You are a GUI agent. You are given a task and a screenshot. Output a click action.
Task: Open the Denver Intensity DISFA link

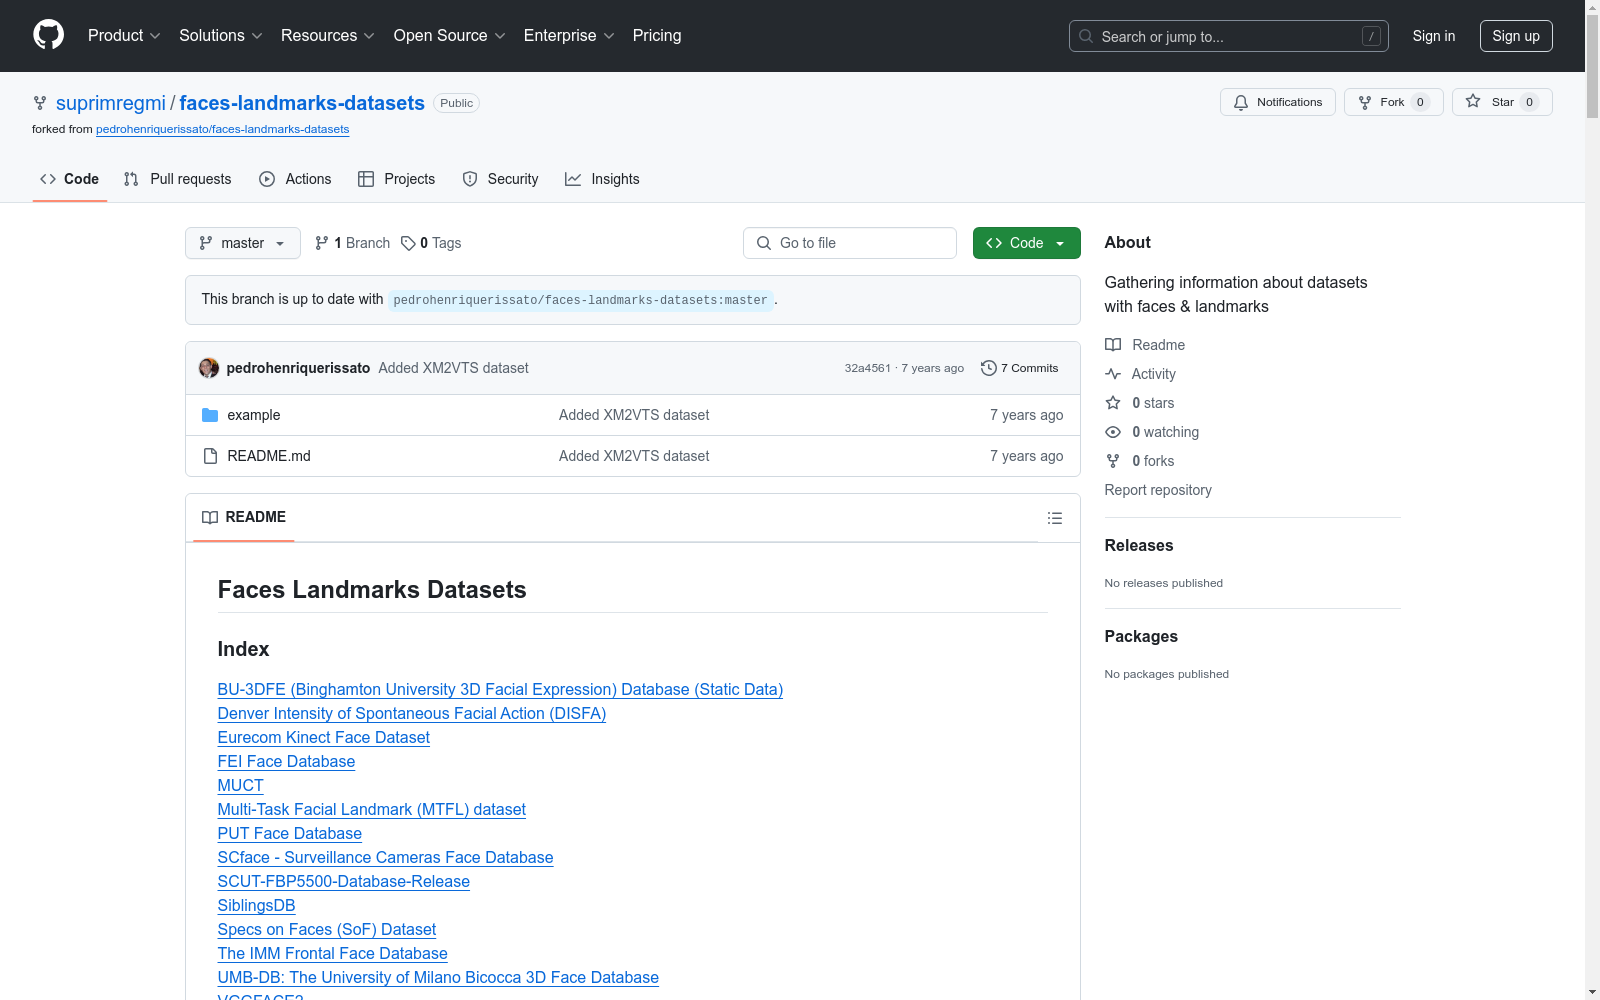(x=412, y=714)
